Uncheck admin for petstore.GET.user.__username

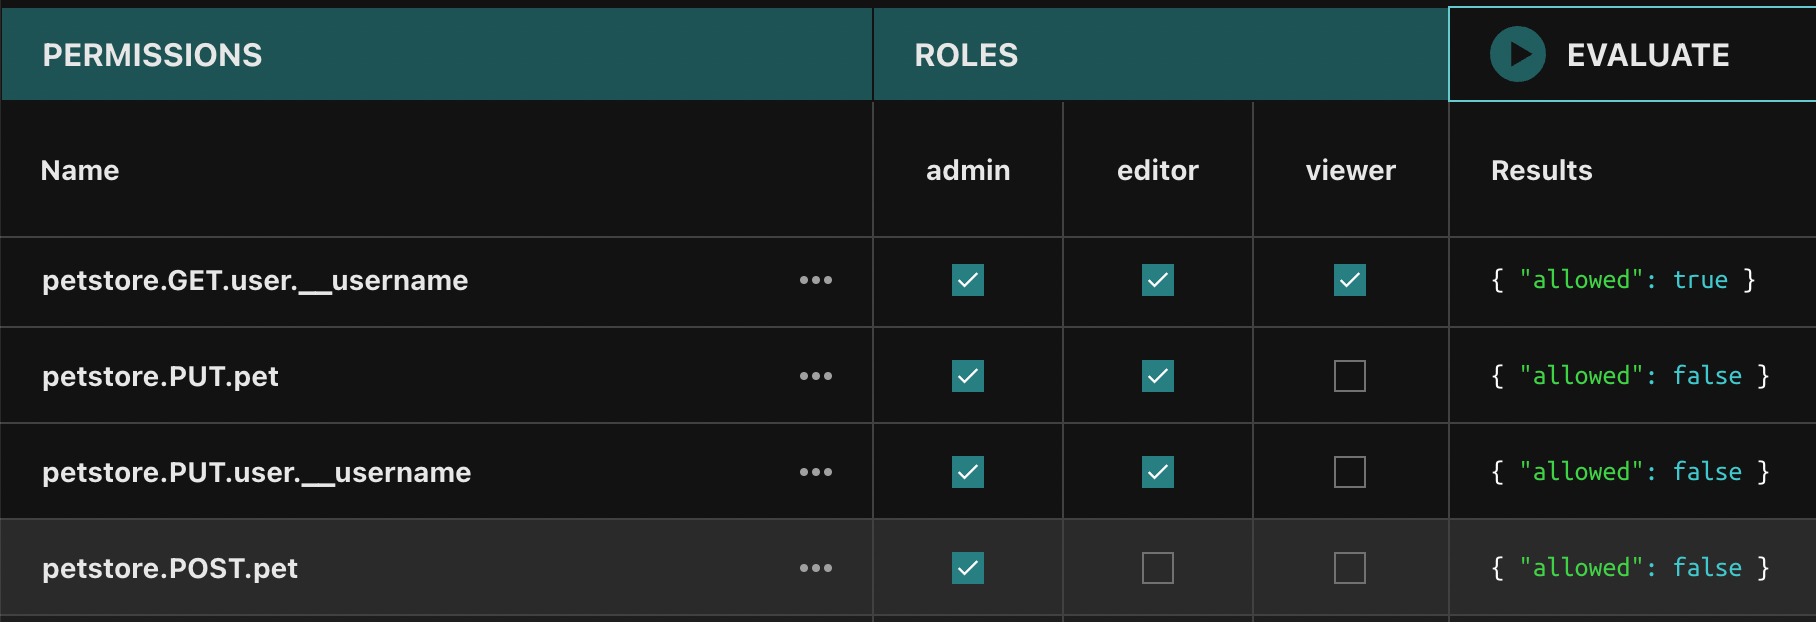pos(967,280)
